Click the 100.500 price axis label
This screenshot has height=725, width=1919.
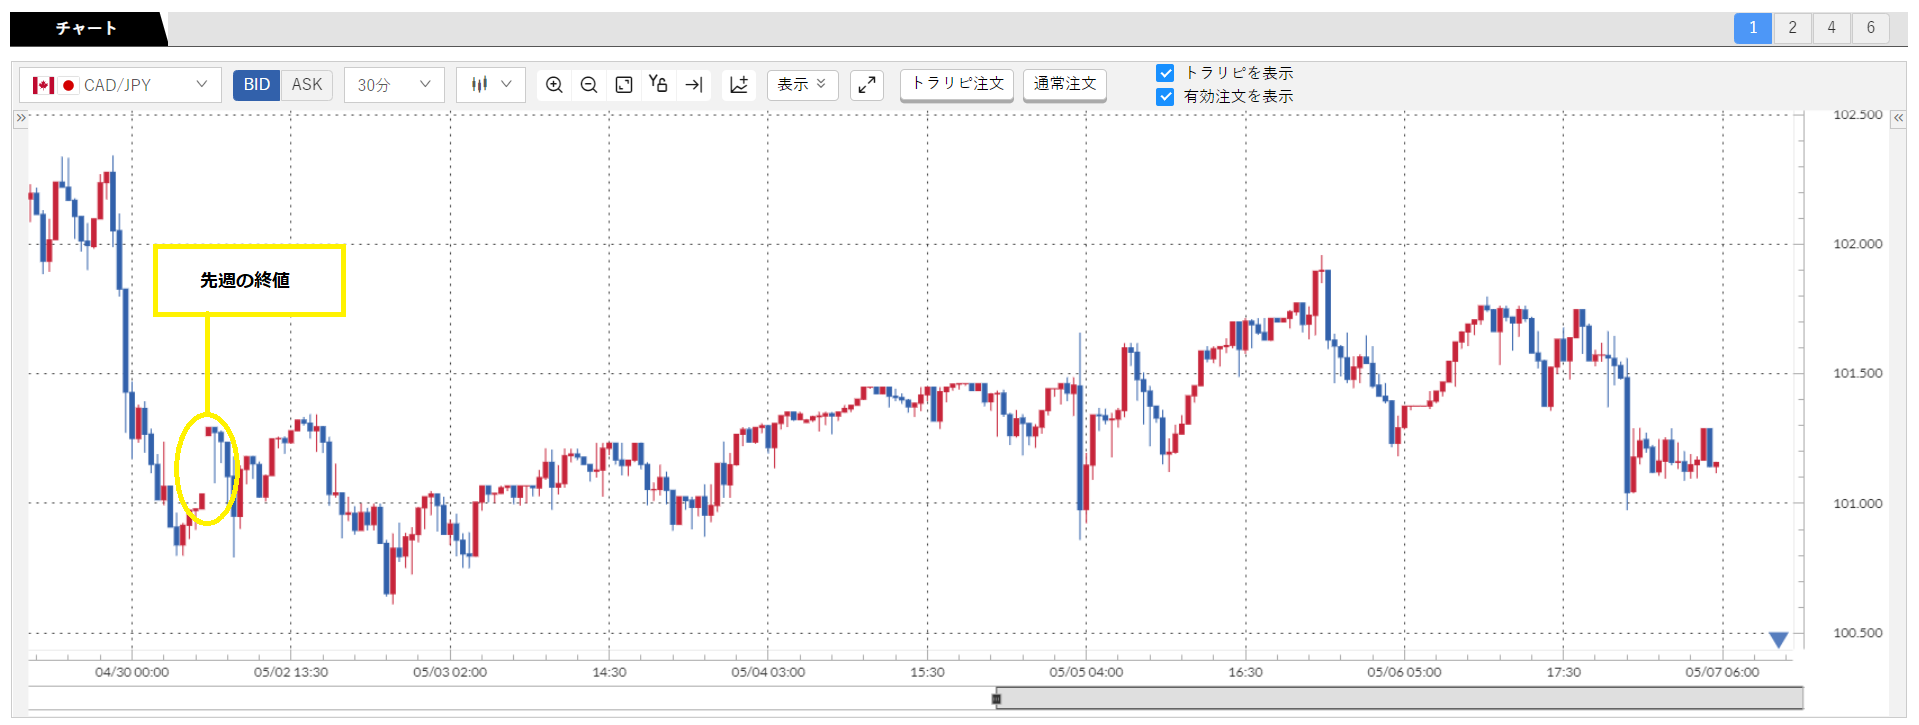[1857, 633]
